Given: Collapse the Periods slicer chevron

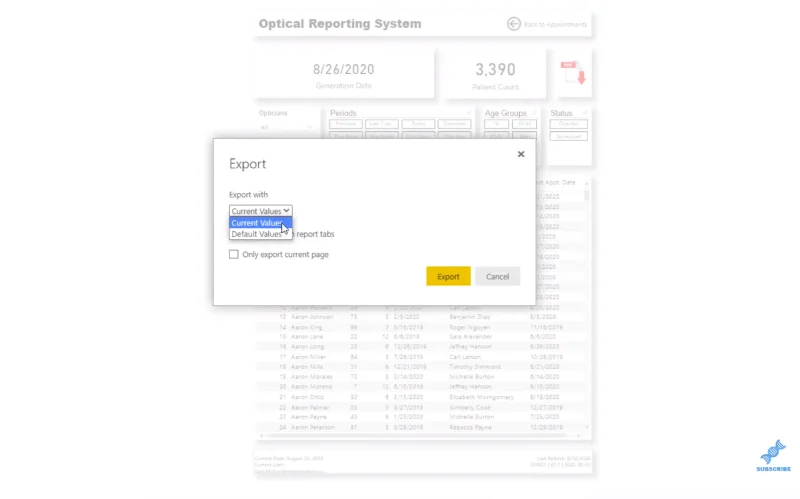Looking at the screenshot, I should click(468, 113).
